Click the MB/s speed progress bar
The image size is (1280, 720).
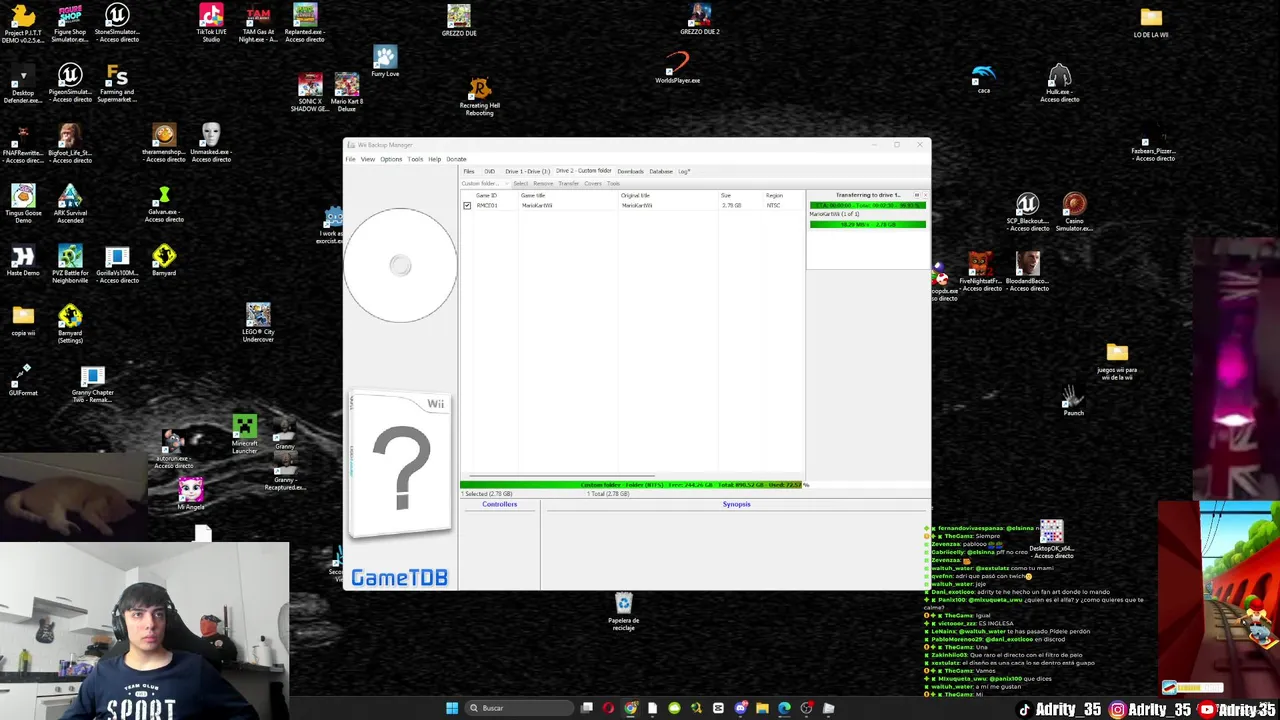(x=867, y=224)
